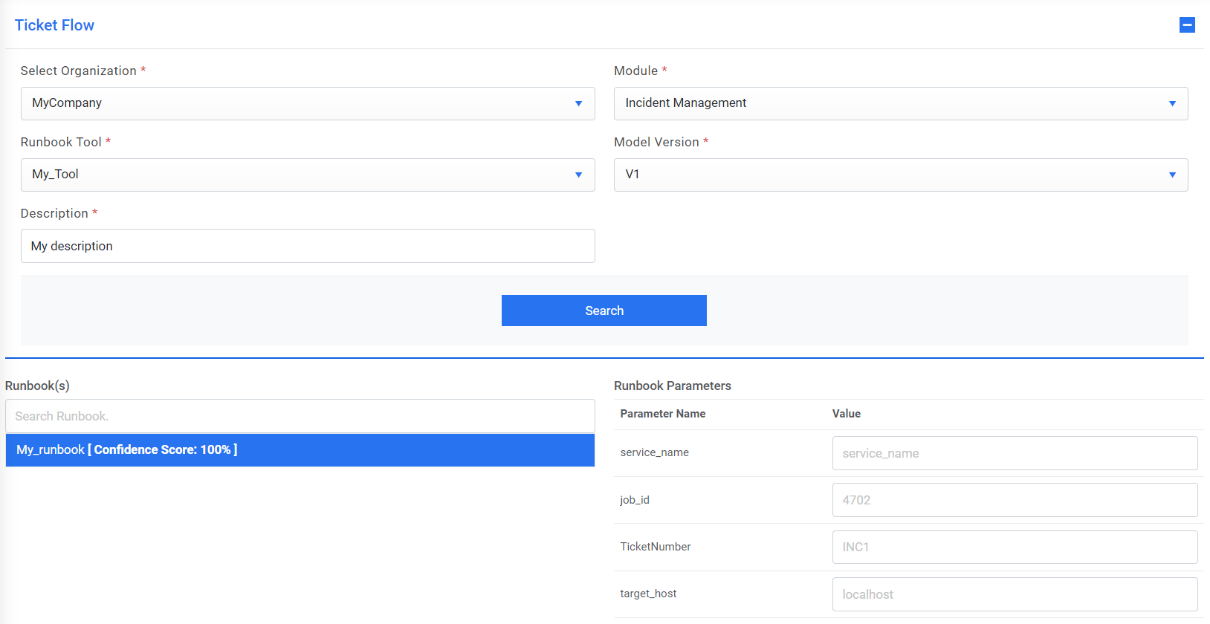Click the Value column header
Viewport: 1210px width, 624px height.
coord(846,414)
